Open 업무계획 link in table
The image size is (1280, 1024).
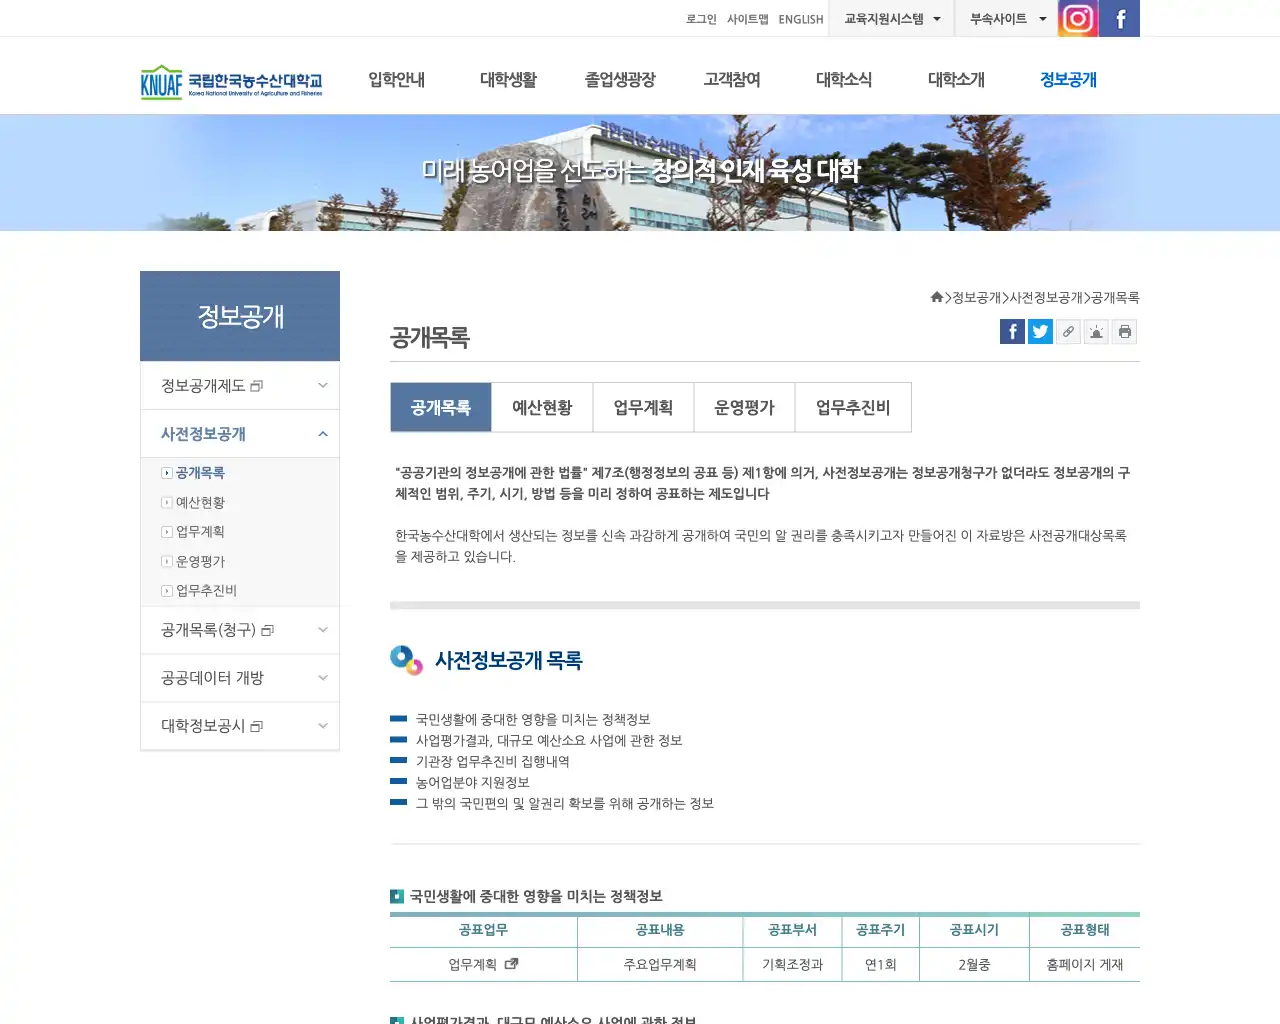(473, 964)
